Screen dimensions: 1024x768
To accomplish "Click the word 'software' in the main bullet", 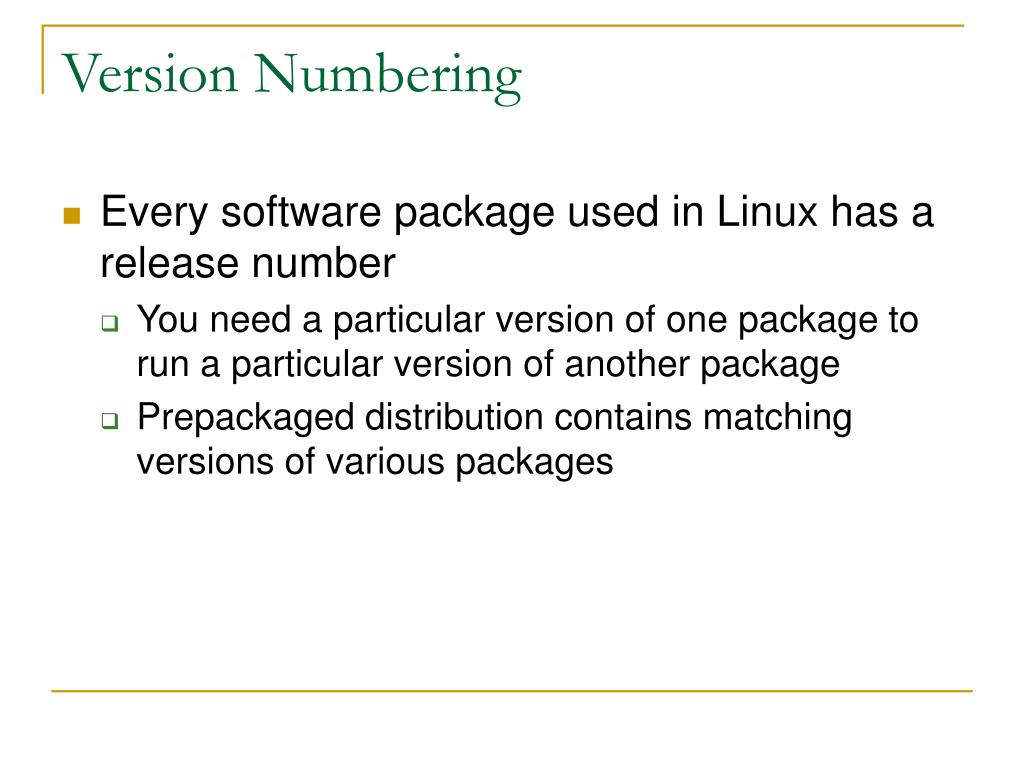I will pos(301,212).
